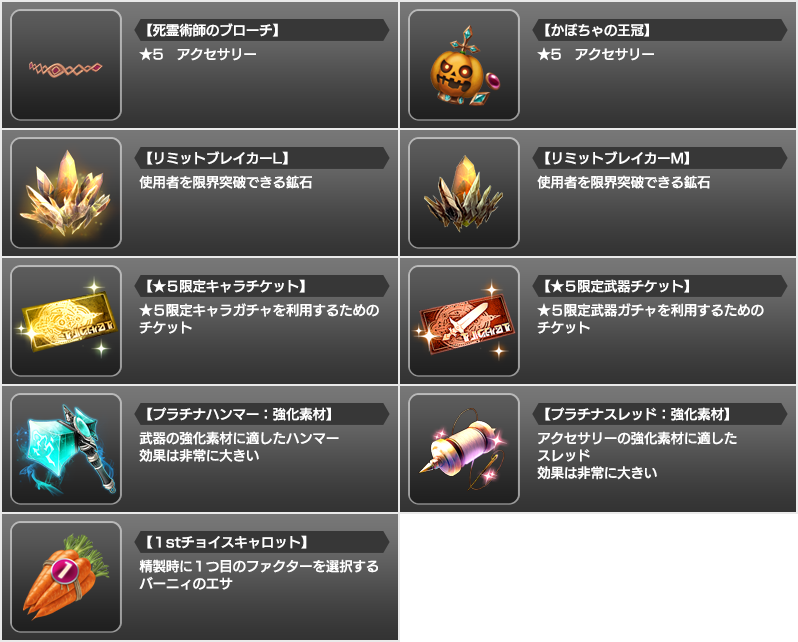Choose the Limit Breaker M crystal icon

[x=464, y=193]
